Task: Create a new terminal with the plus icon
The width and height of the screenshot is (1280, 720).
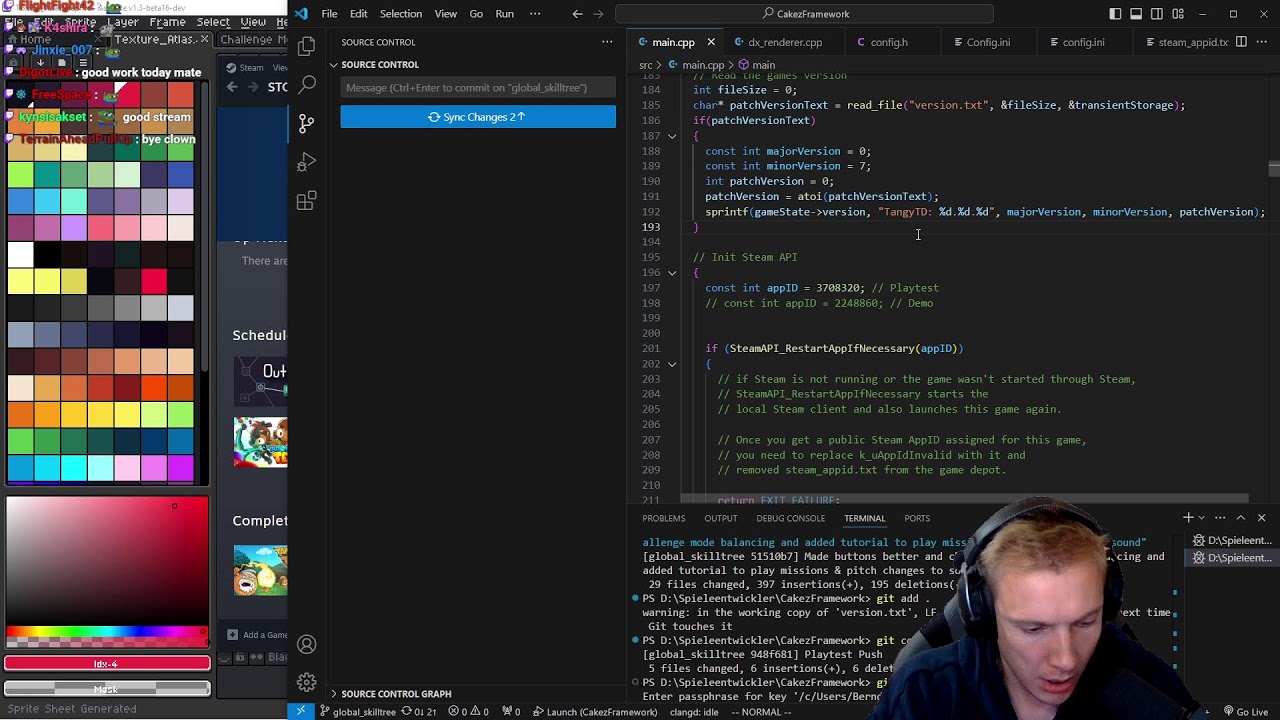Action: coord(1188,518)
